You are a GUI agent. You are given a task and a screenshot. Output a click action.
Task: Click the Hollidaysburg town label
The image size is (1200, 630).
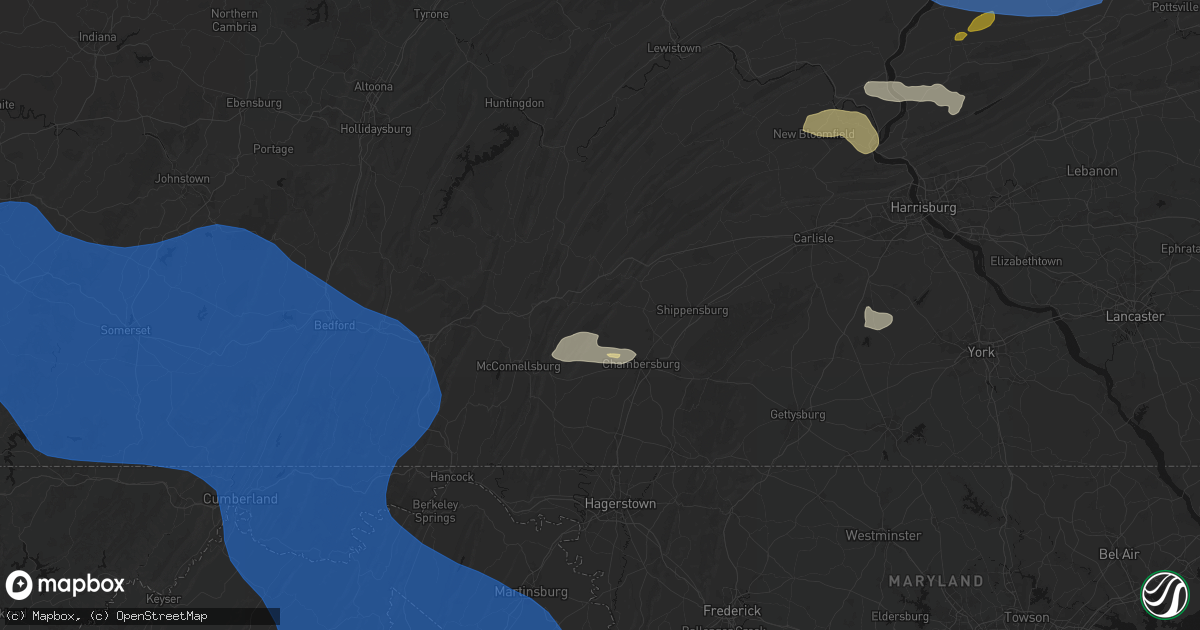[x=375, y=130]
